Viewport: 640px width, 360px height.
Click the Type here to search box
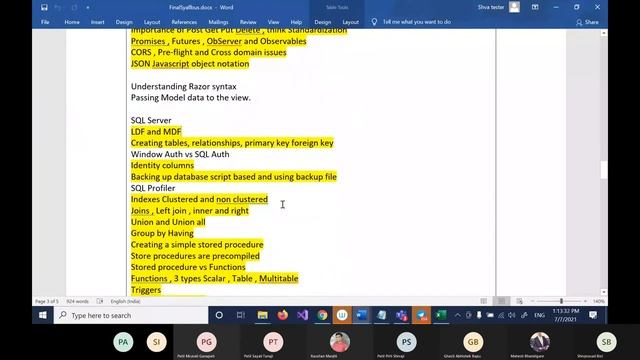pos(131,315)
